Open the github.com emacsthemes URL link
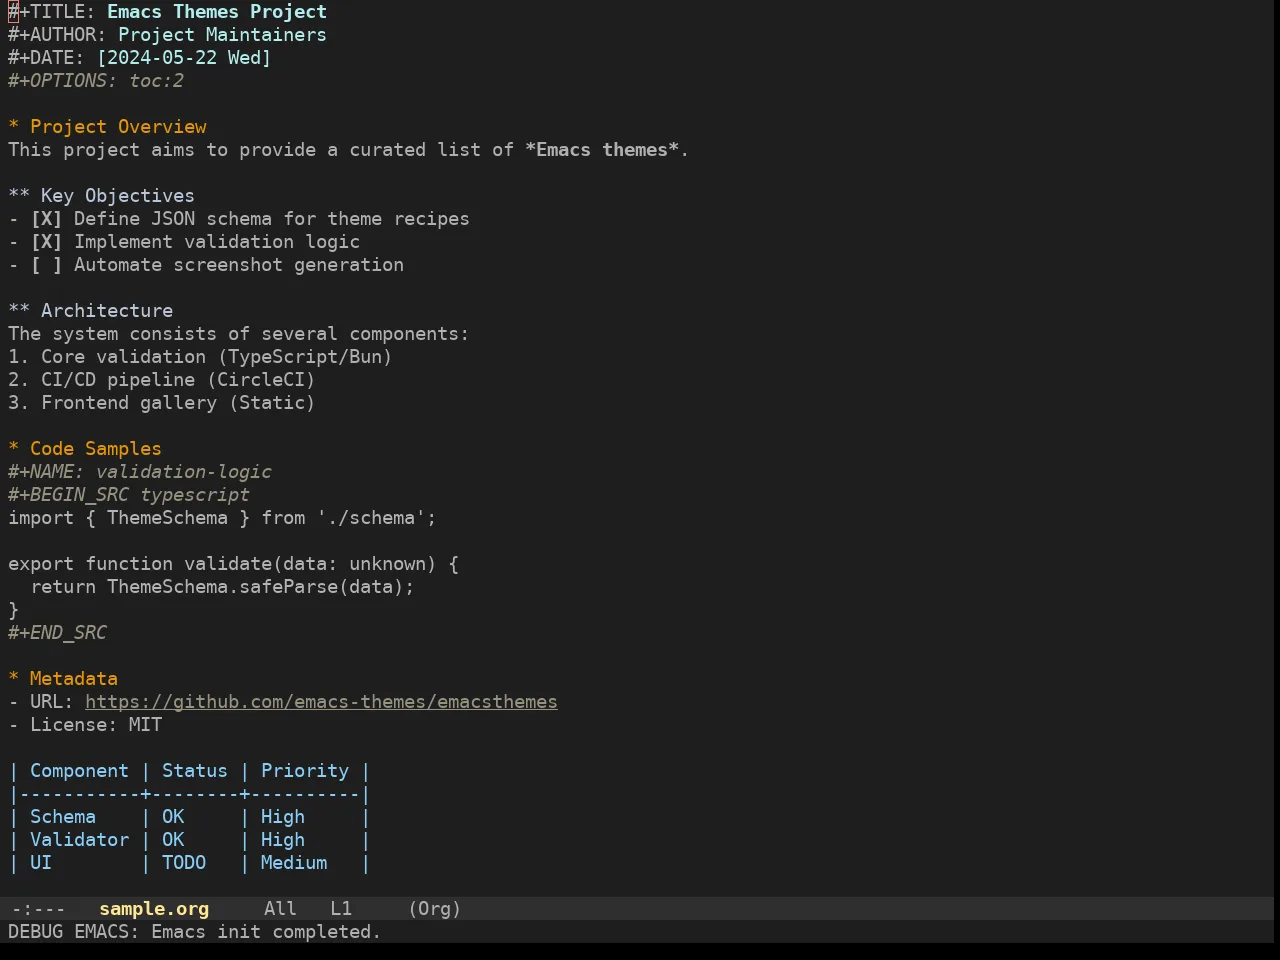The image size is (1280, 960). tap(321, 702)
